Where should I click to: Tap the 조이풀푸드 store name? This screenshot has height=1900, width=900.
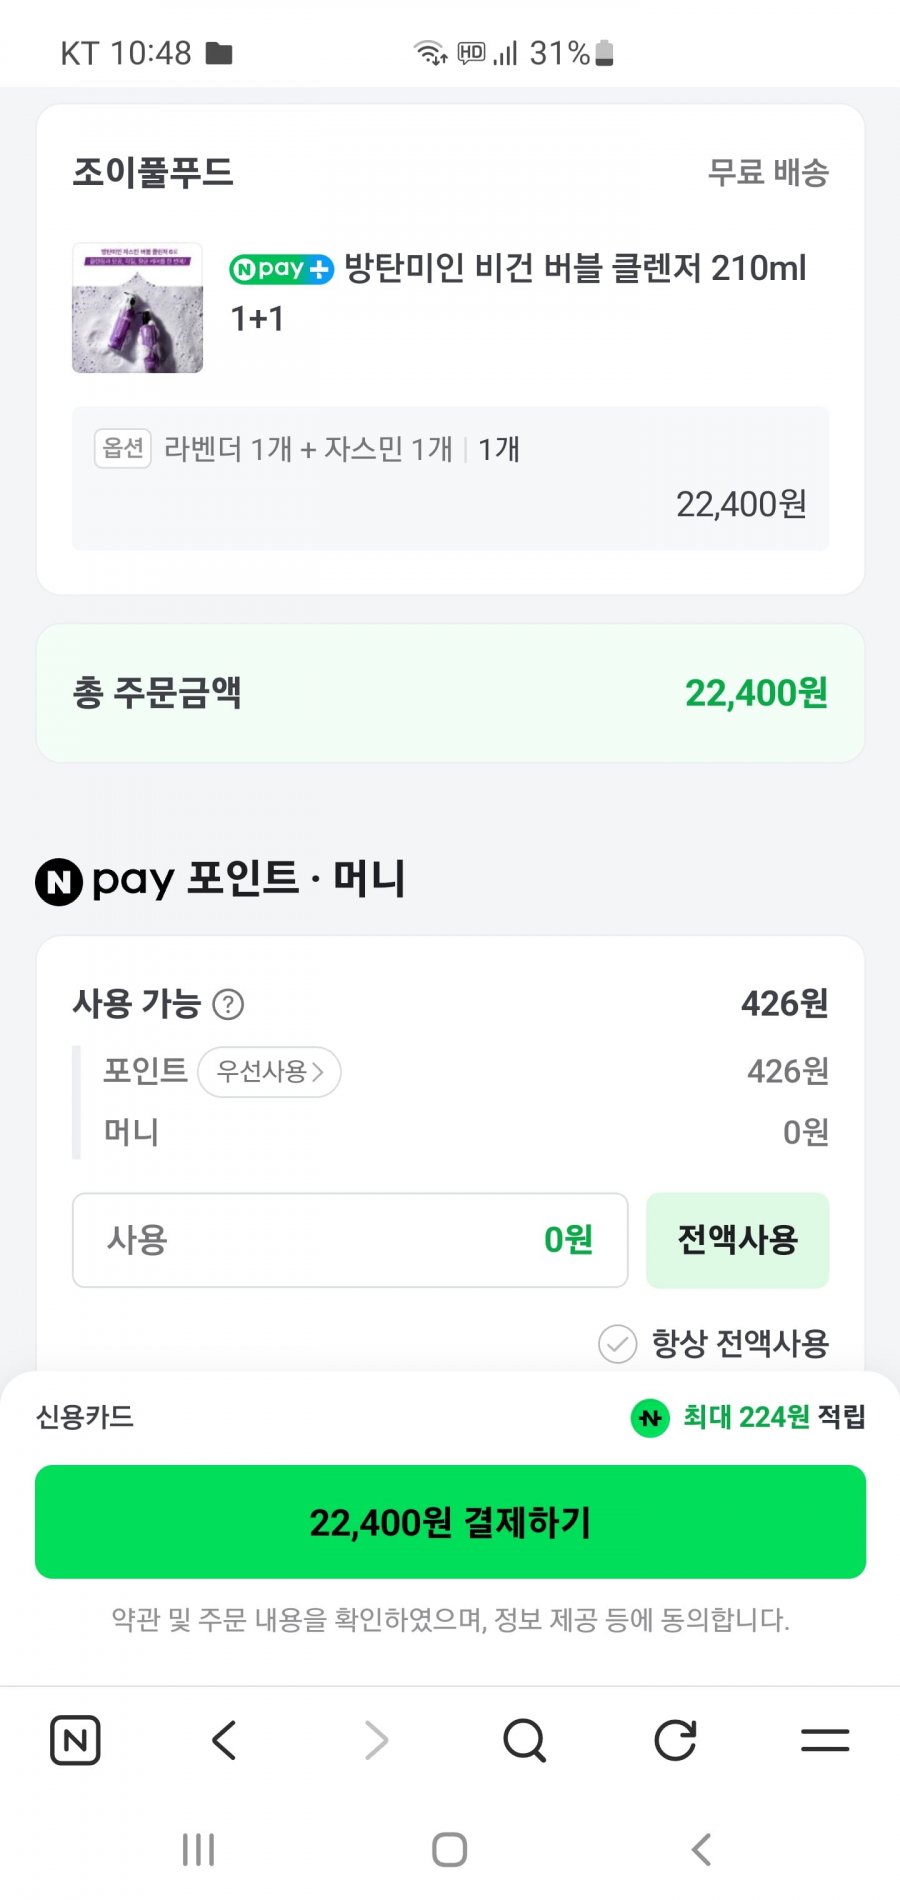click(153, 173)
